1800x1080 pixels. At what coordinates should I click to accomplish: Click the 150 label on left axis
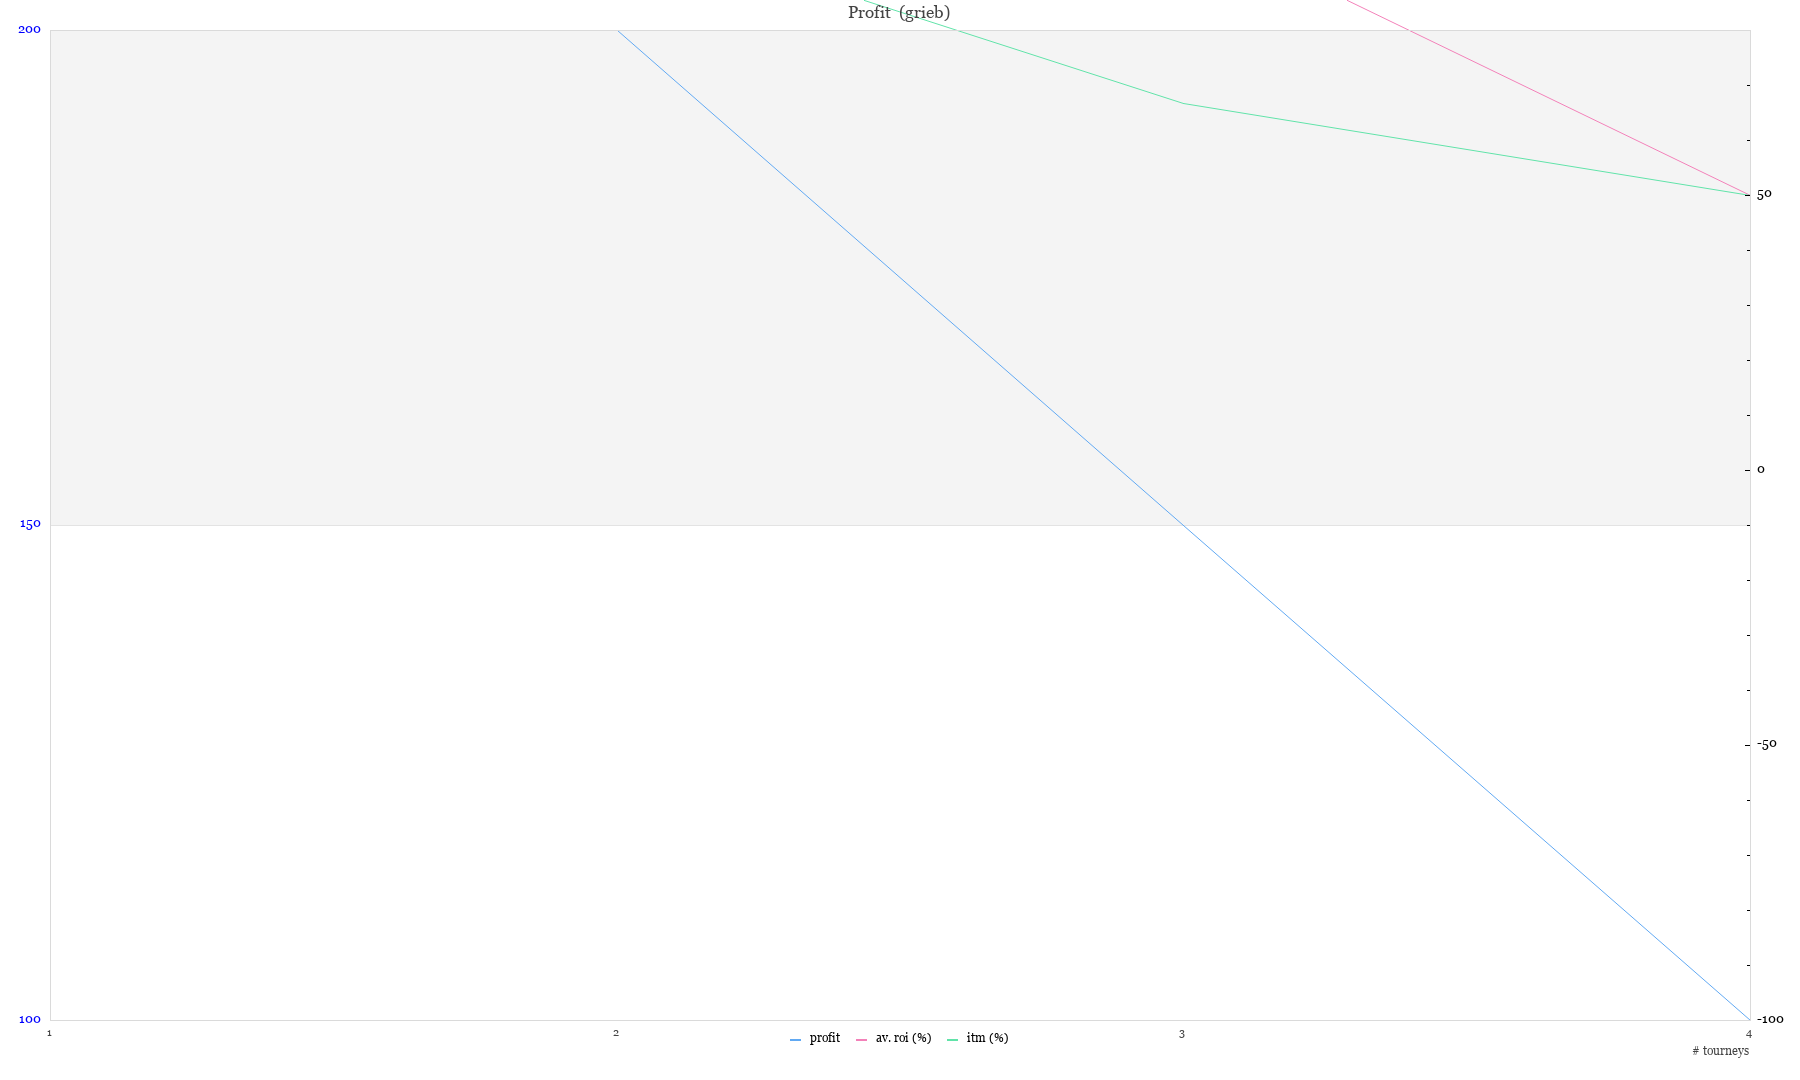pyautogui.click(x=30, y=524)
